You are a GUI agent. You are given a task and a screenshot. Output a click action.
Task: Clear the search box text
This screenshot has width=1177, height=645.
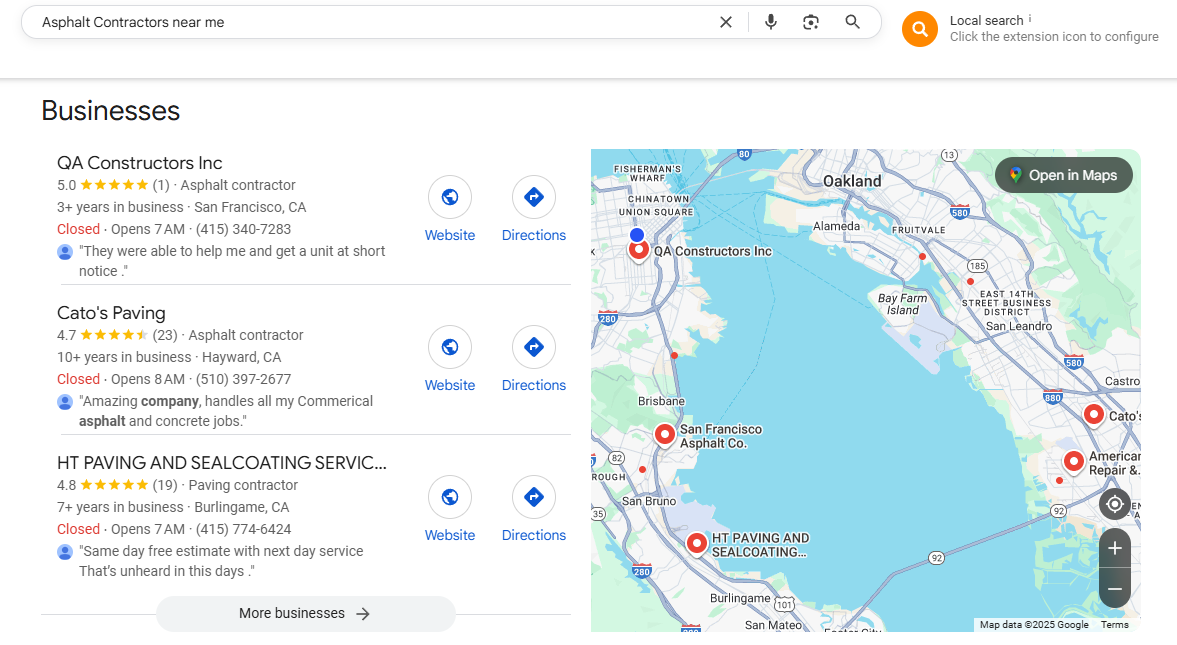click(726, 22)
